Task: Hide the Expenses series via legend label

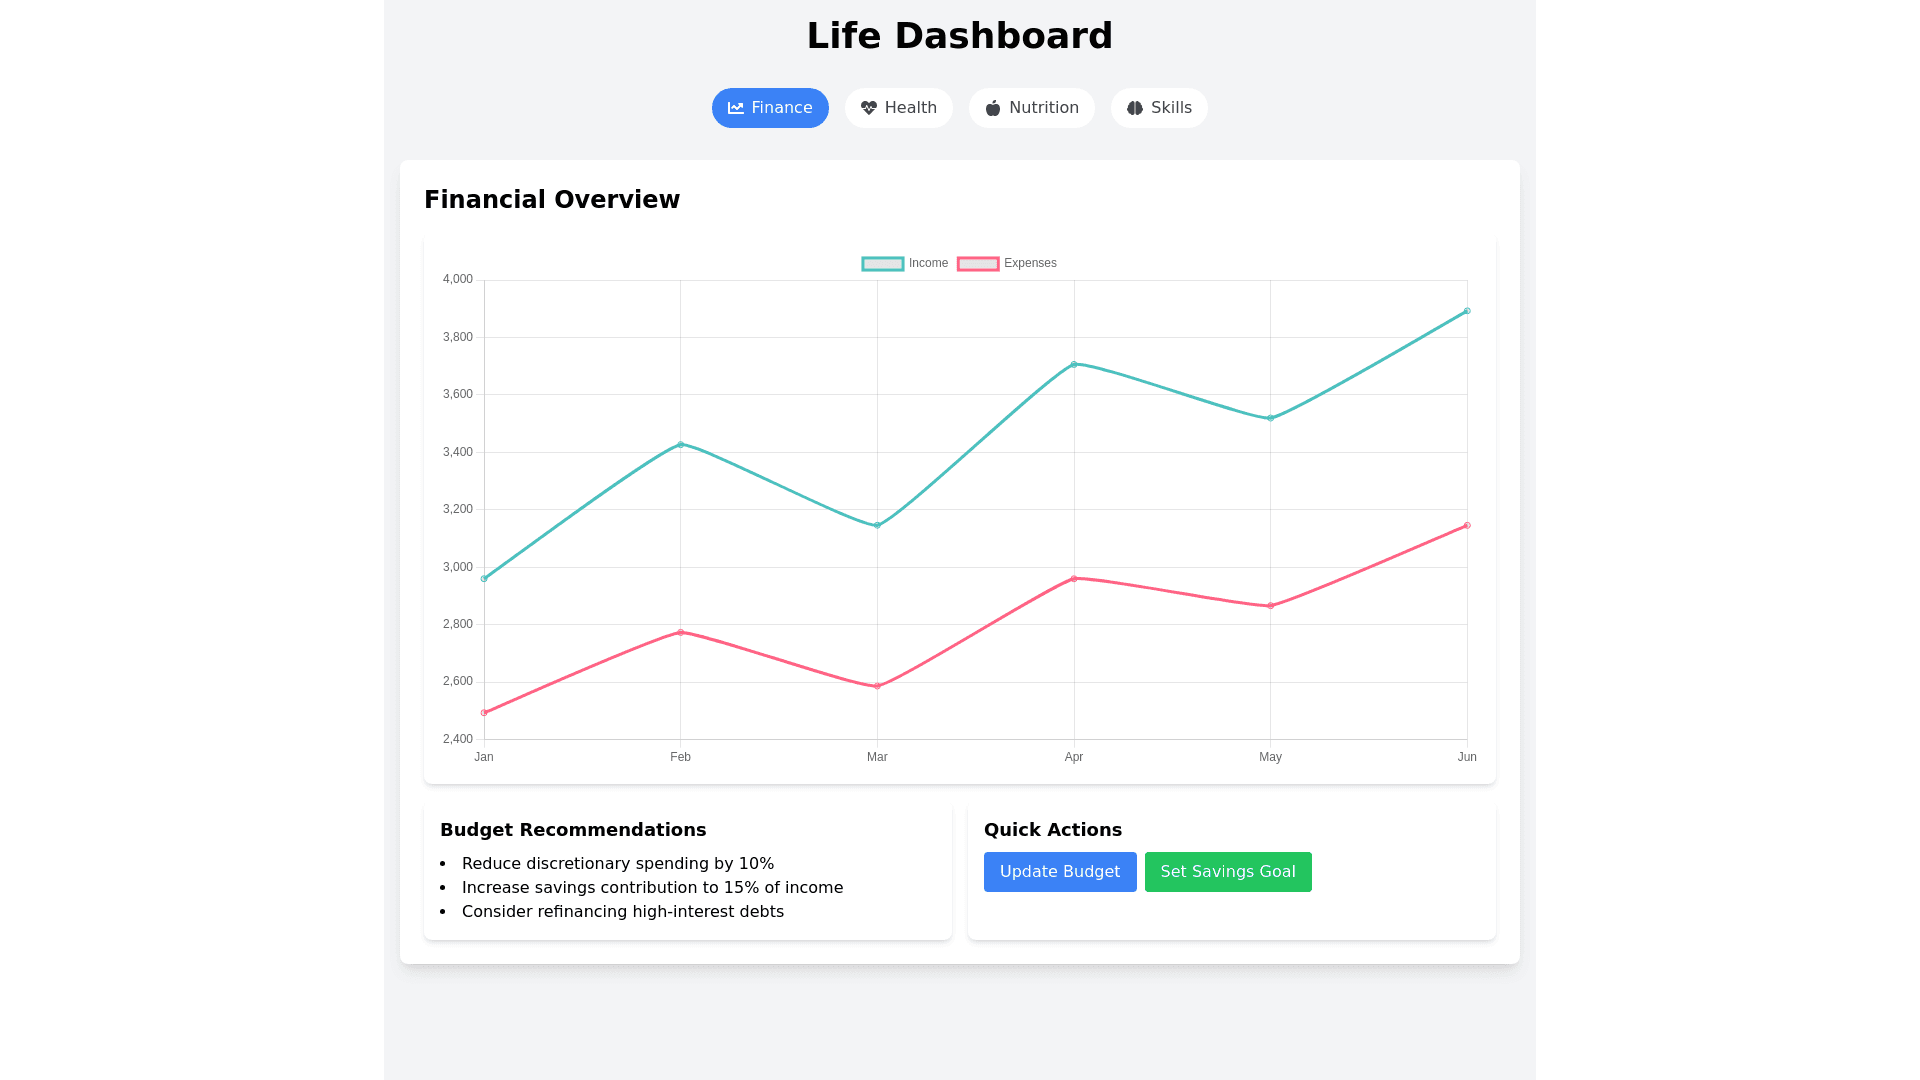Action: point(1030,263)
